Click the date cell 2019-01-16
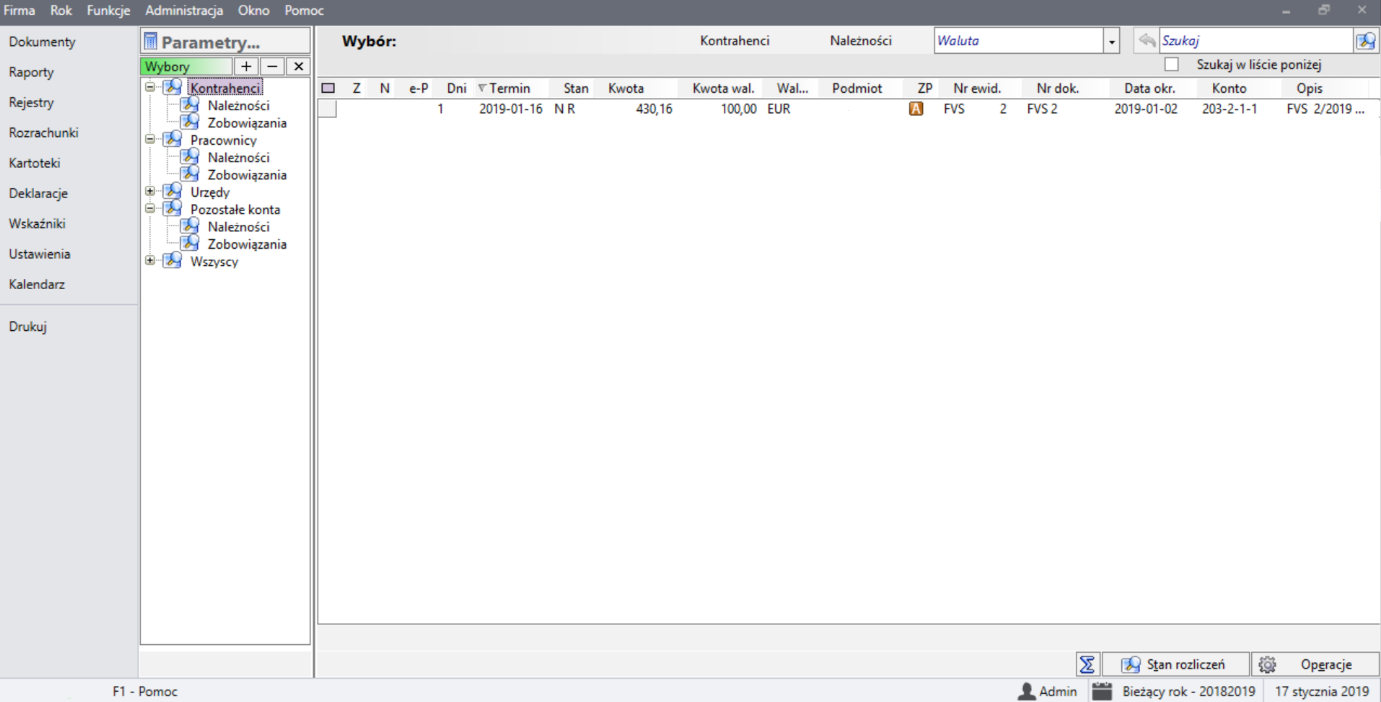The width and height of the screenshot is (1381, 702). (511, 109)
